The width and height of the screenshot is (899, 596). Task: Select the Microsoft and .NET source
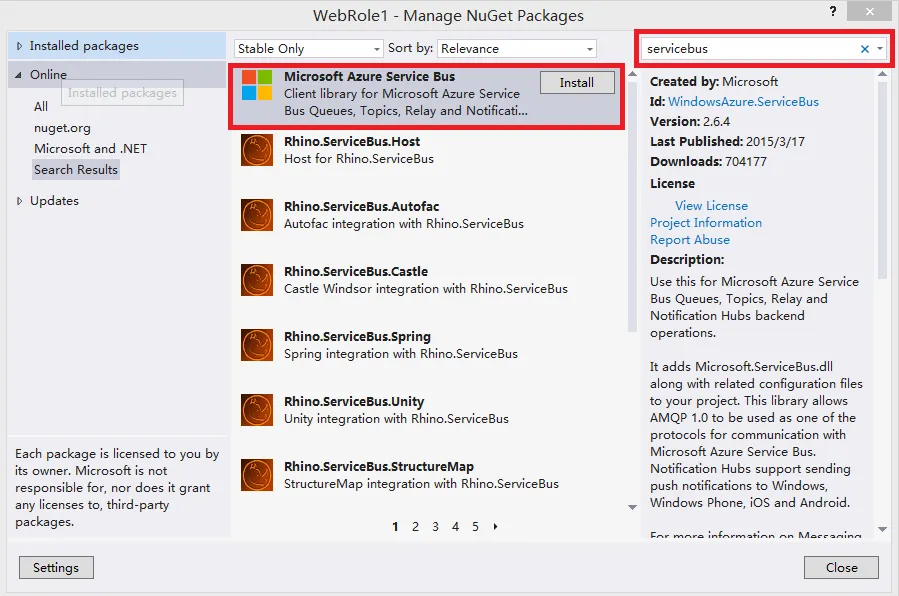pyautogui.click(x=90, y=148)
